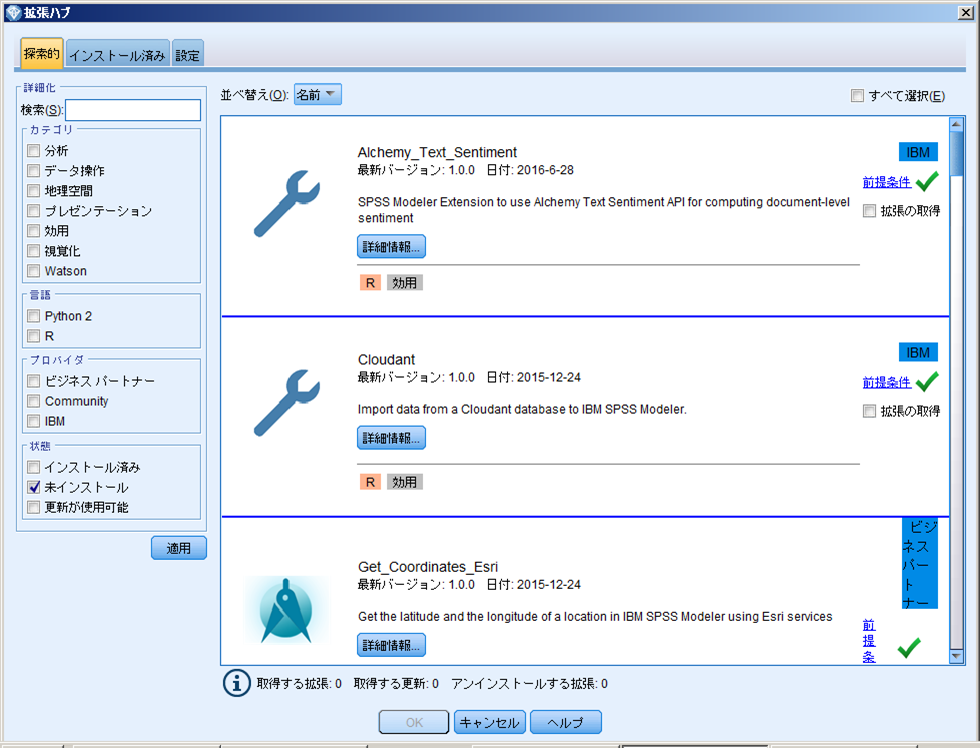The image size is (980, 748).
Task: Enable the R language filter checkbox
Action: 34,336
